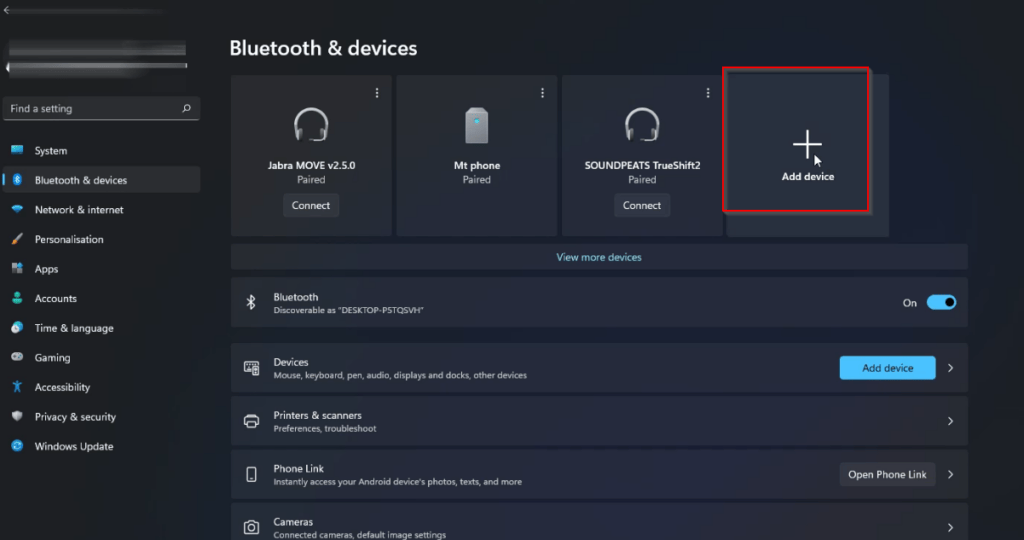Click the SOUNDPEATS TrueShift2 device name
Screen dimensions: 1024x540
pos(643,165)
